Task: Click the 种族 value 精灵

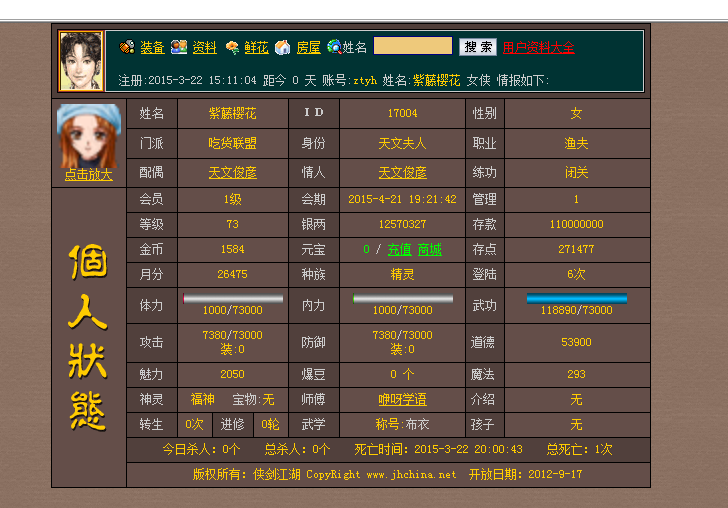Action: [x=402, y=274]
